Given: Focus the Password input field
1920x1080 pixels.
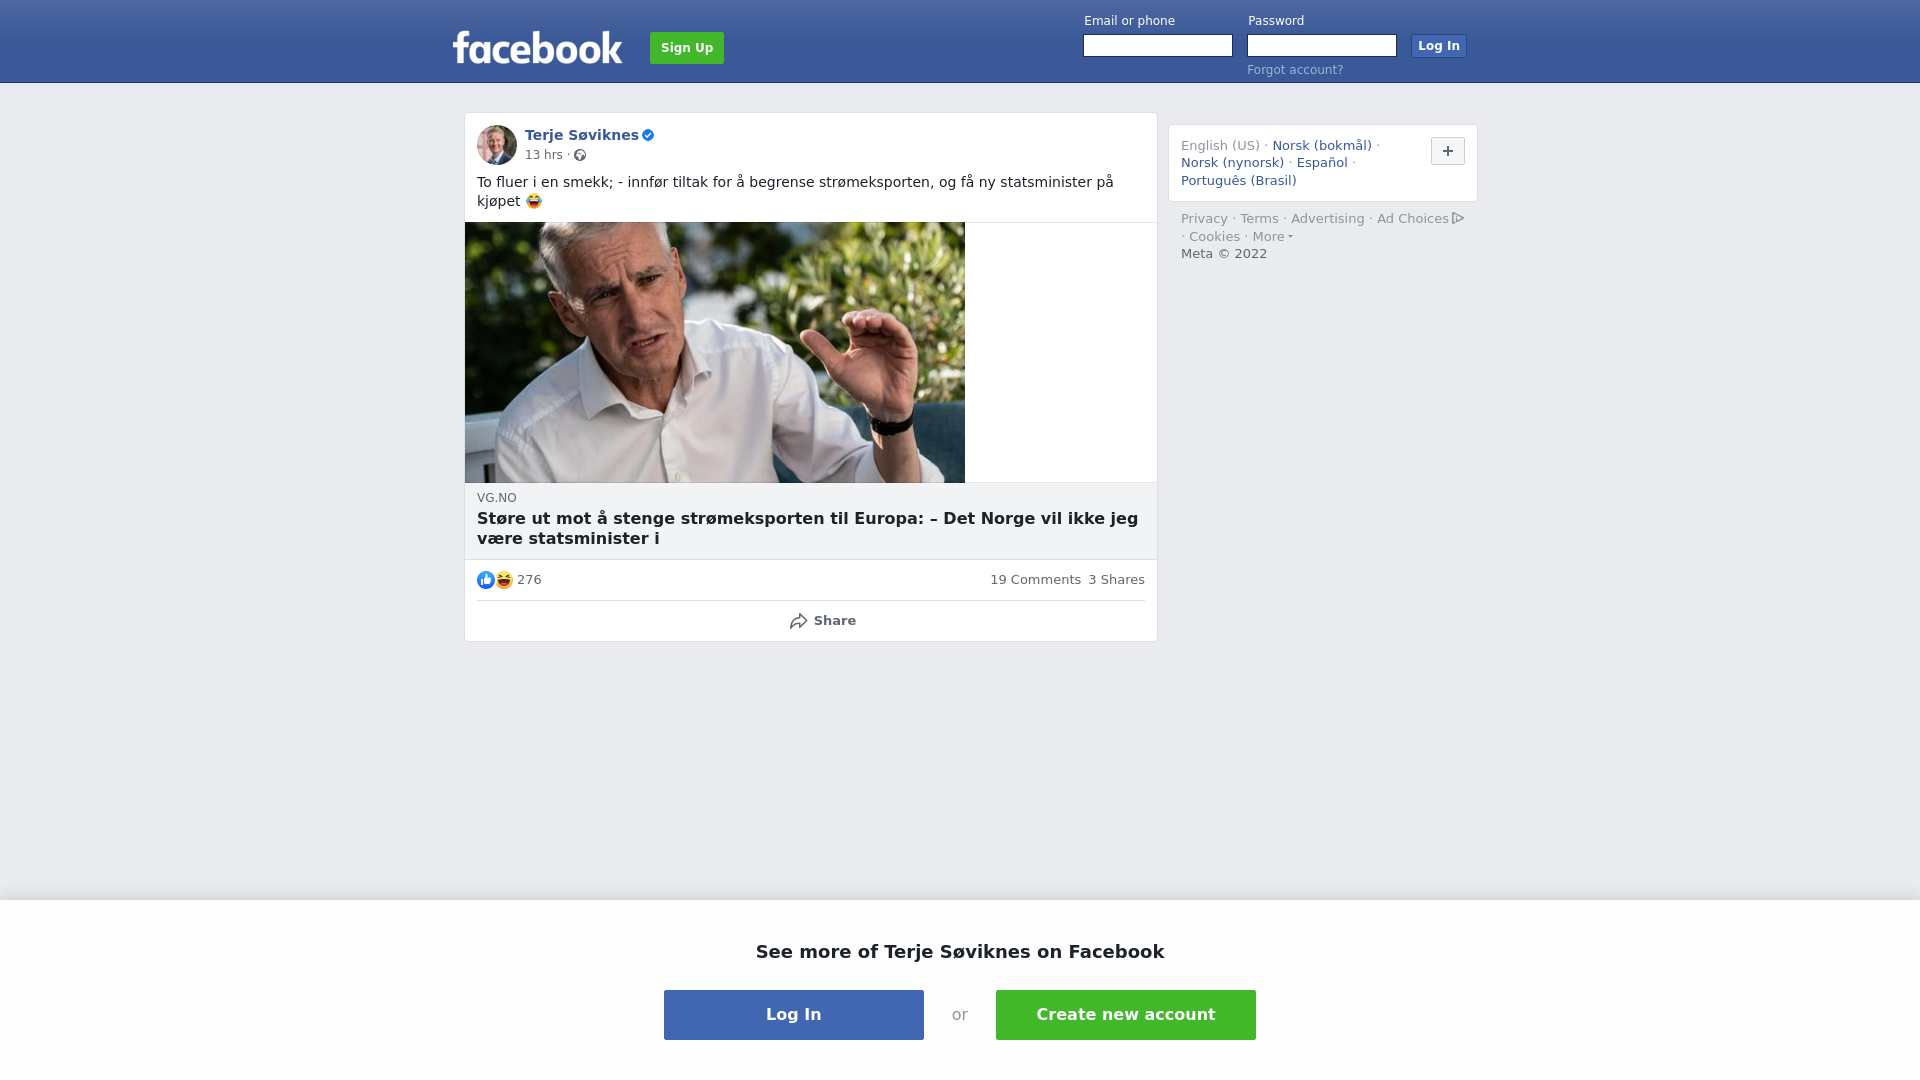Looking at the screenshot, I should click(1322, 46).
